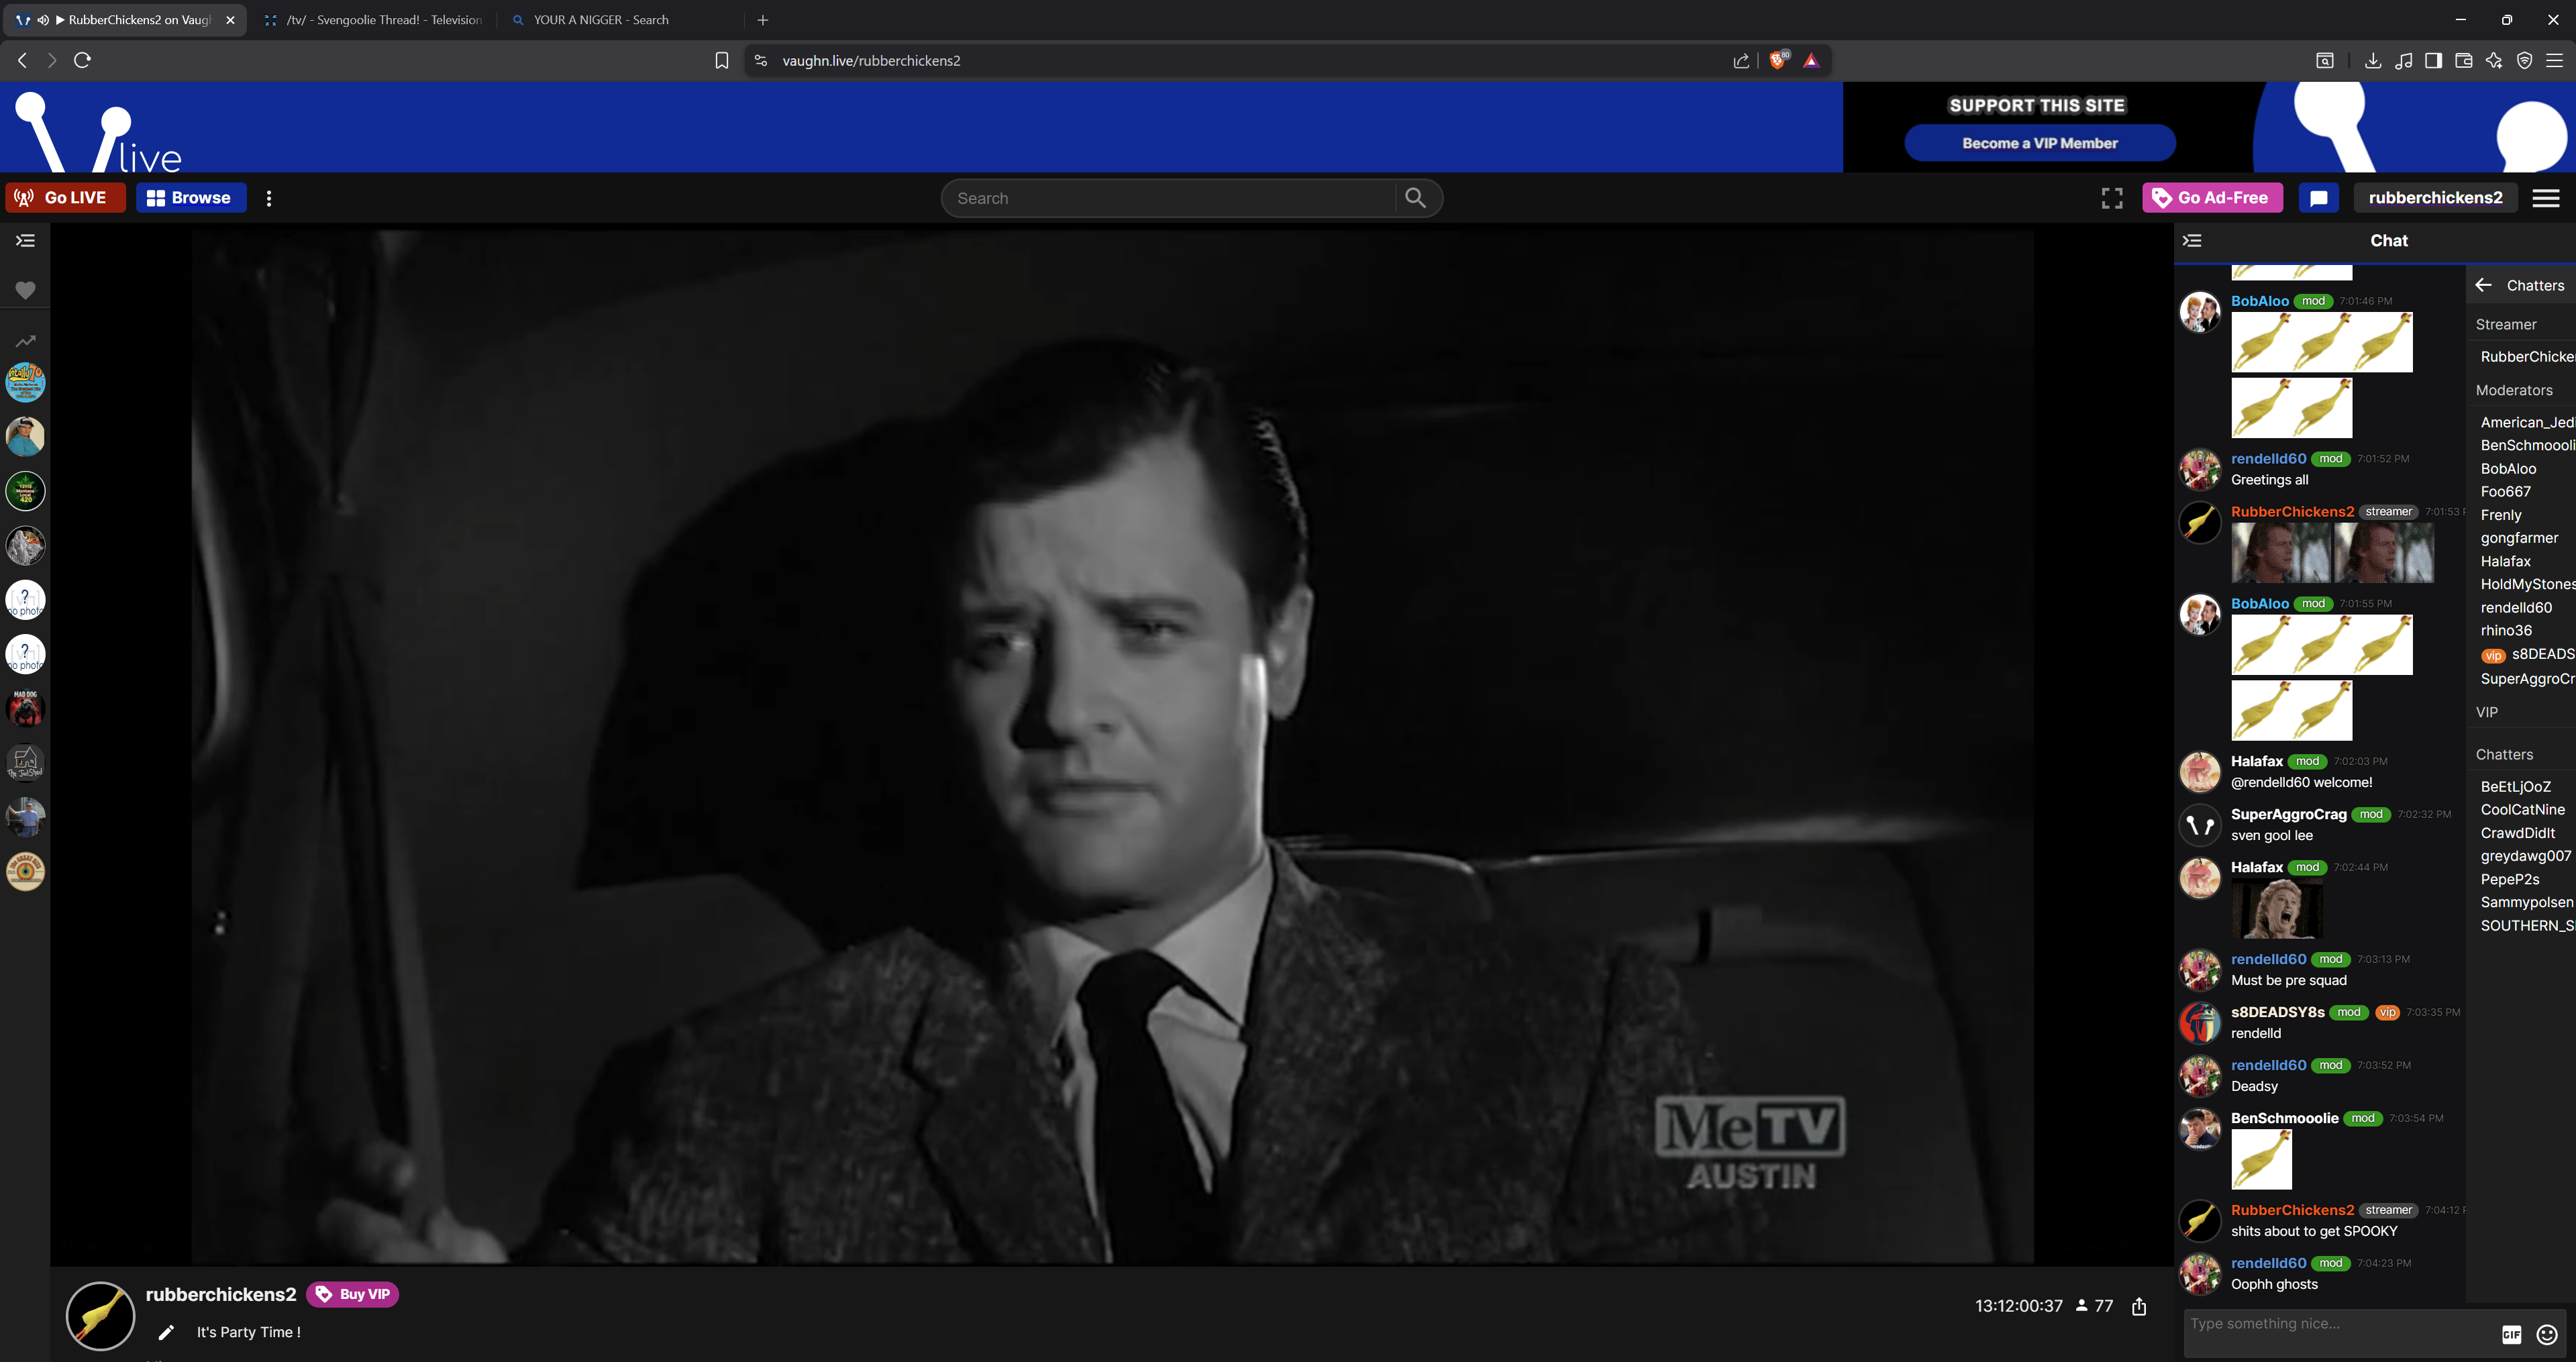Click the heart icon in the left sidebar

[25, 290]
